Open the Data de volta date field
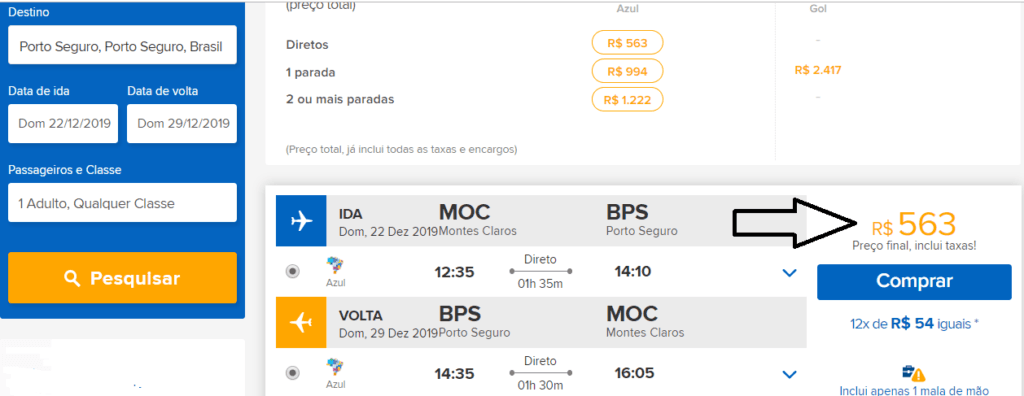The width and height of the screenshot is (1024, 396). pos(182,124)
